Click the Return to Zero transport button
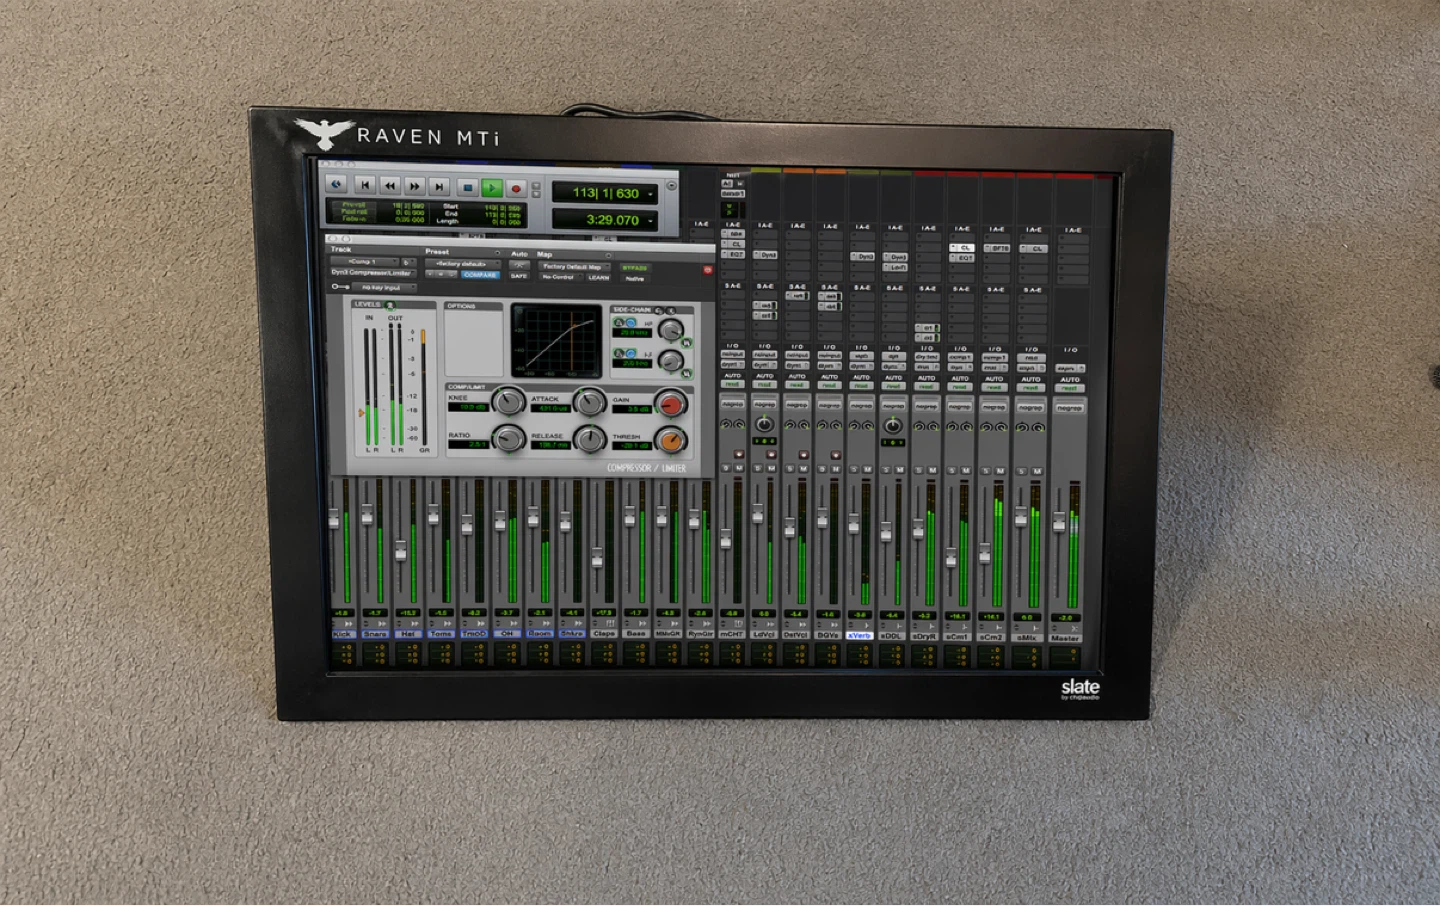This screenshot has width=1440, height=906. 365,185
